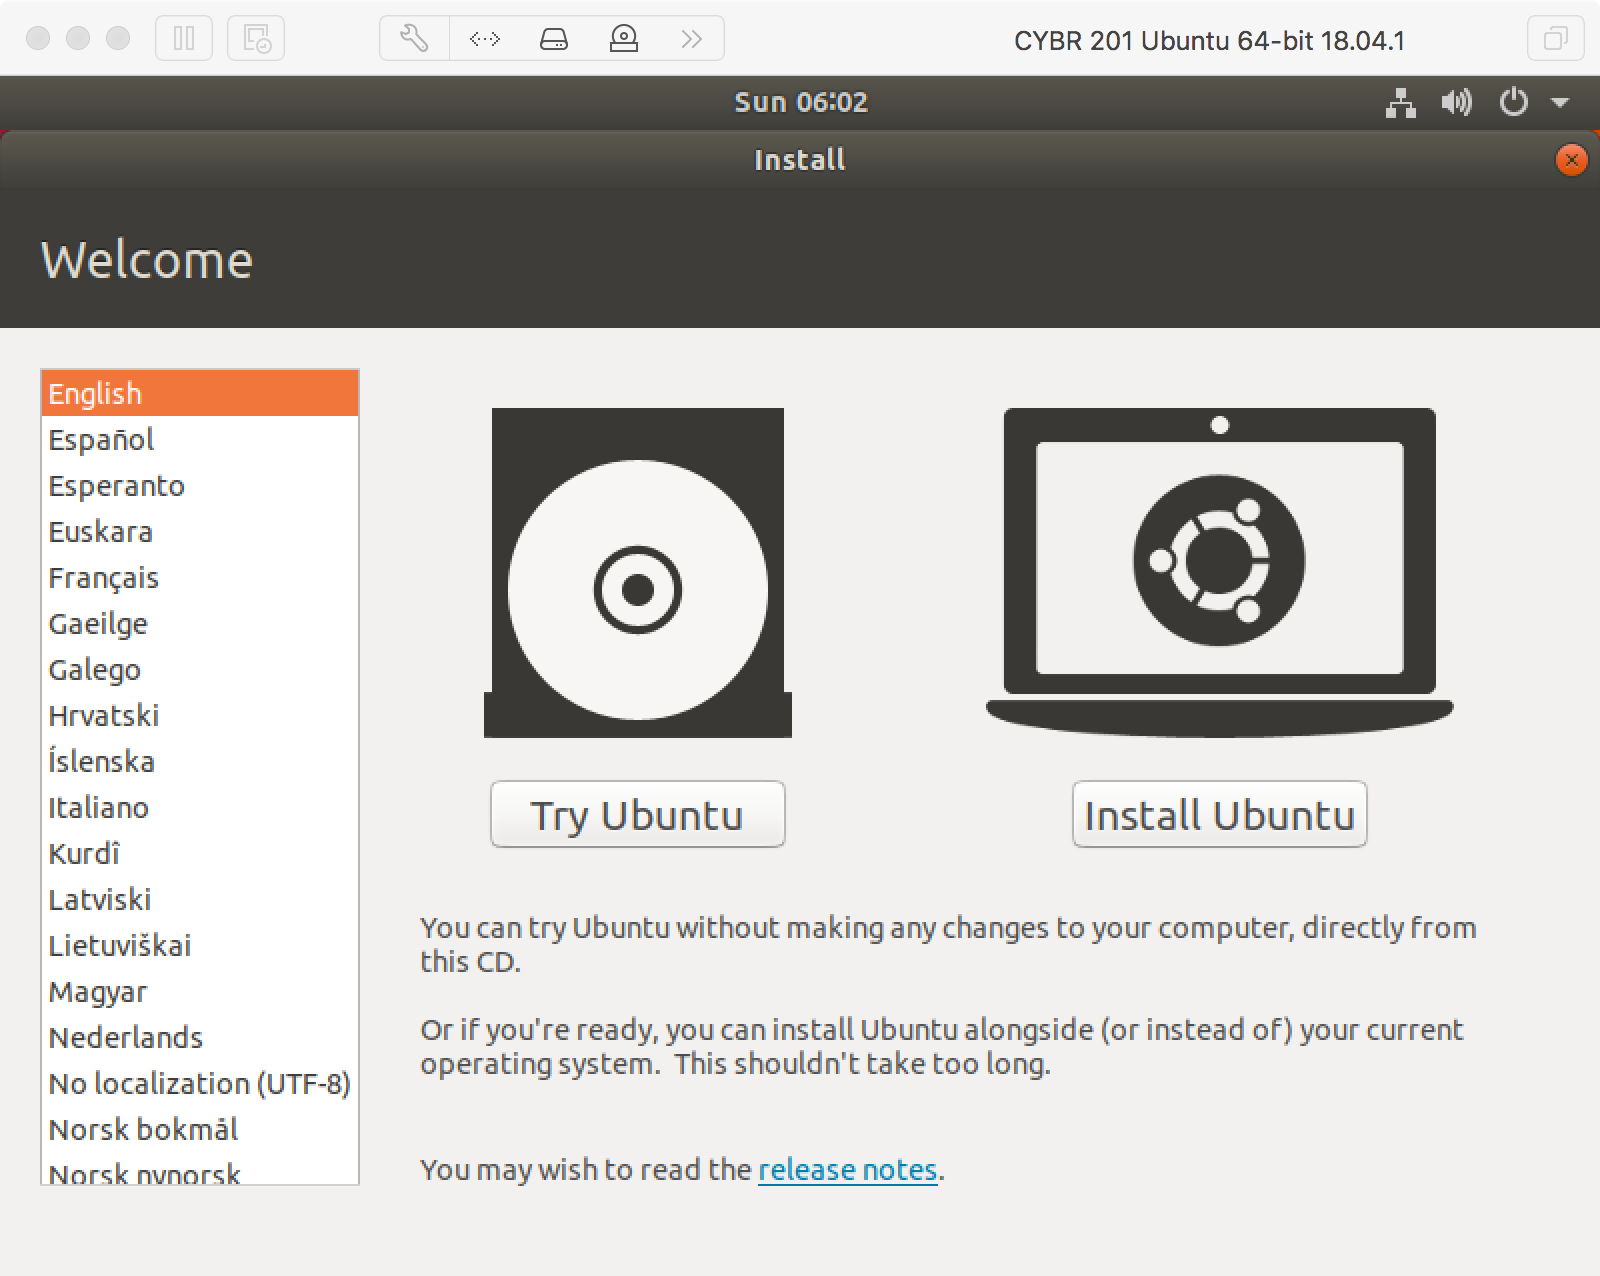Click the VMware pause virtual machine icon
Viewport: 1600px width, 1276px height.
184,39
